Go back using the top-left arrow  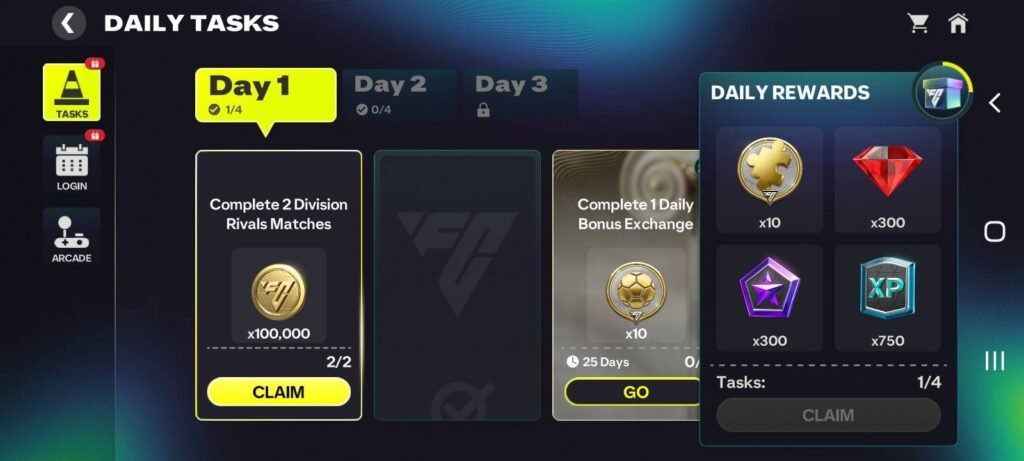click(x=68, y=23)
